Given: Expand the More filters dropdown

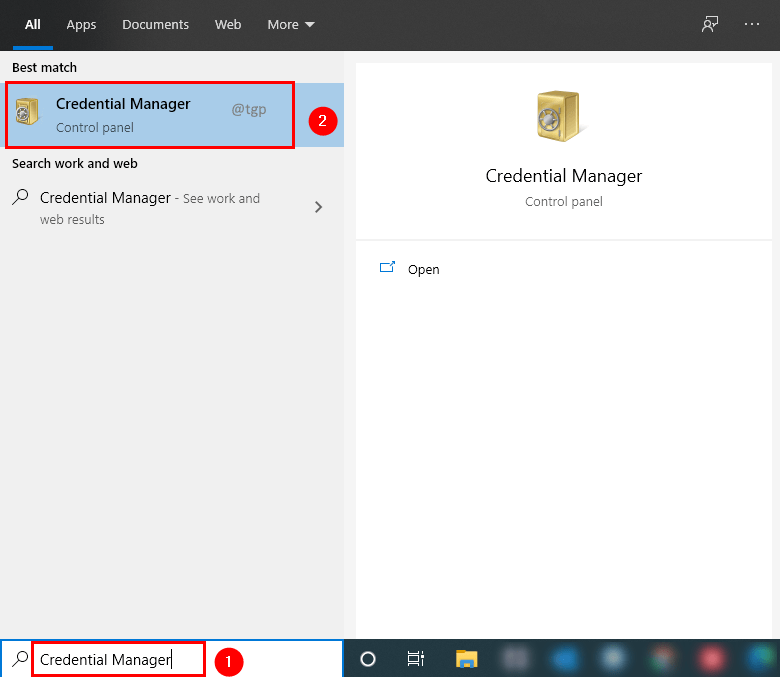Looking at the screenshot, I should click(x=291, y=24).
